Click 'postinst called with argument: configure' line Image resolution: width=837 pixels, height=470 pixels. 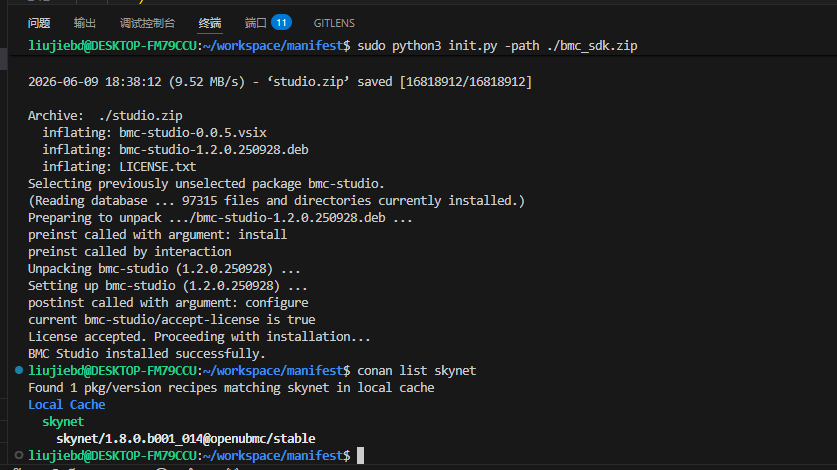pyautogui.click(x=168, y=303)
